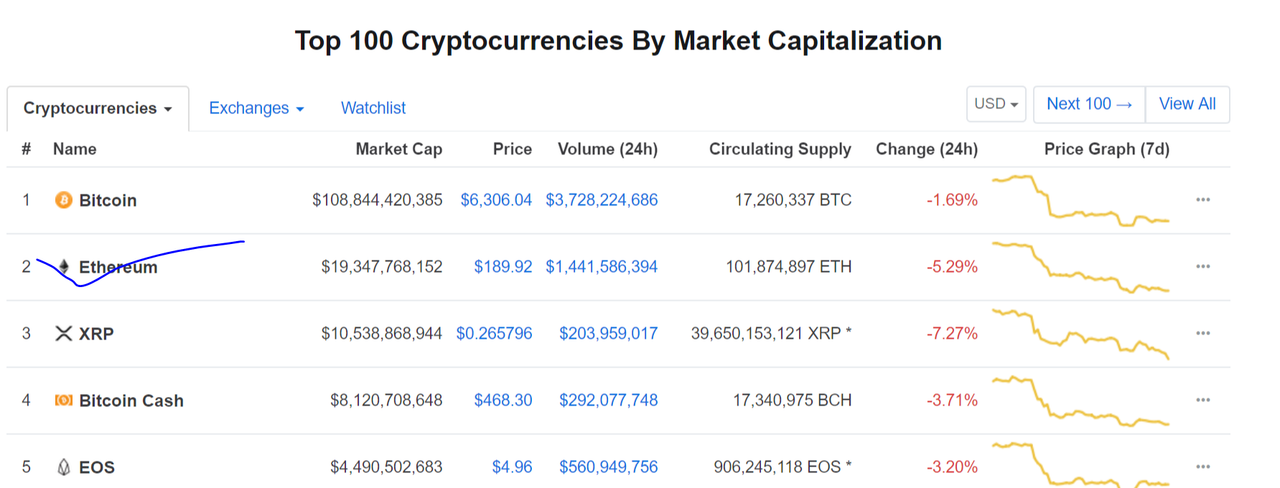This screenshot has width=1280, height=488.
Task: Open the three-dot menu for Bitcoin Cash
Action: pyautogui.click(x=1203, y=400)
